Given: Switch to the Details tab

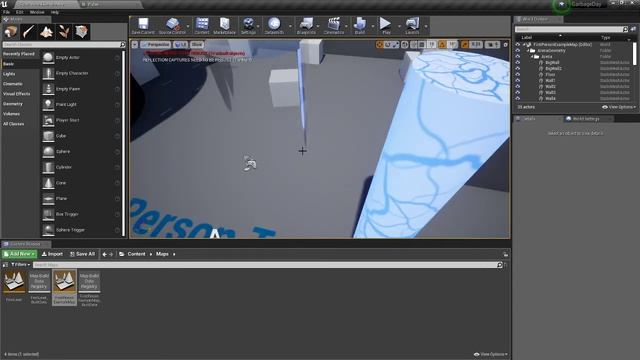Looking at the screenshot, I should pos(529,119).
